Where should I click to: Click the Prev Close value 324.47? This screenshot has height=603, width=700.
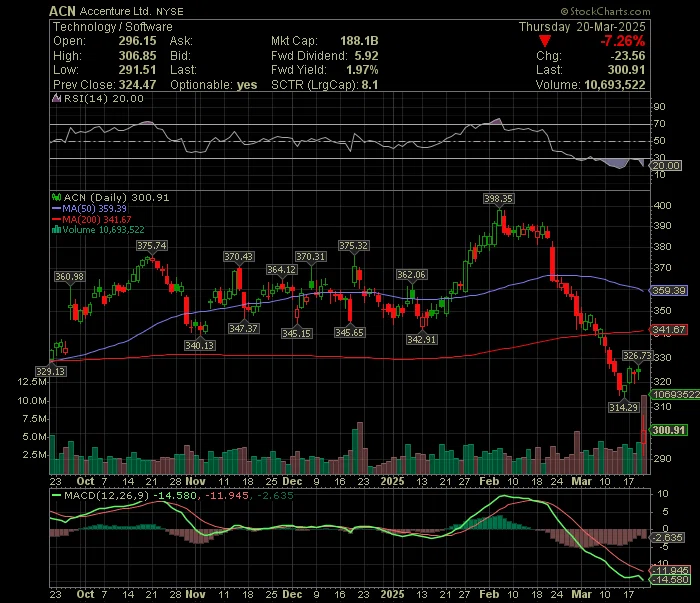(x=138, y=85)
